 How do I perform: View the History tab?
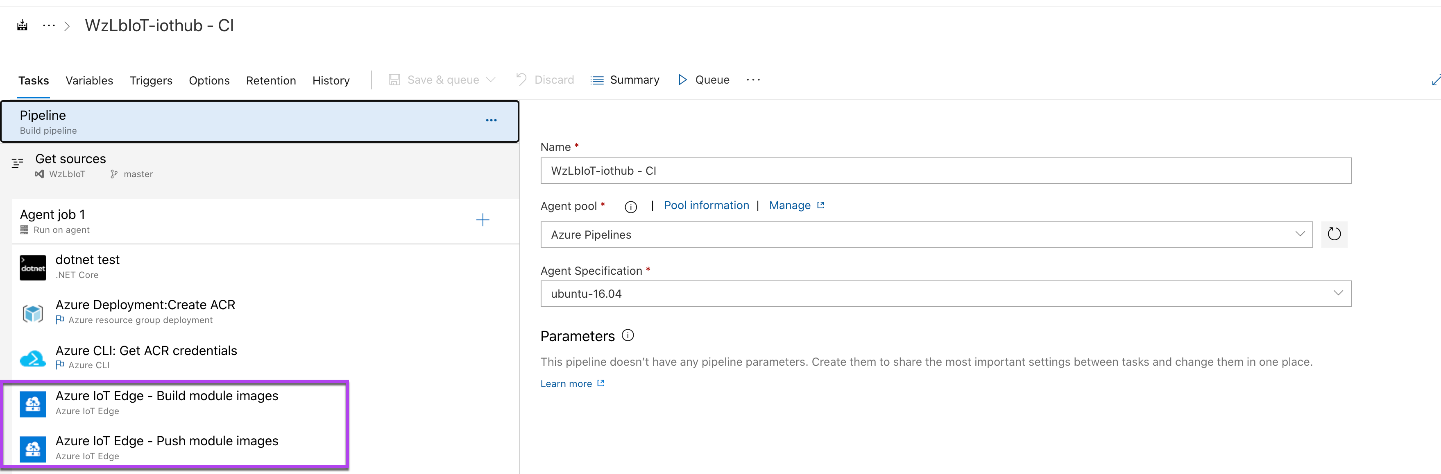[x=331, y=80]
